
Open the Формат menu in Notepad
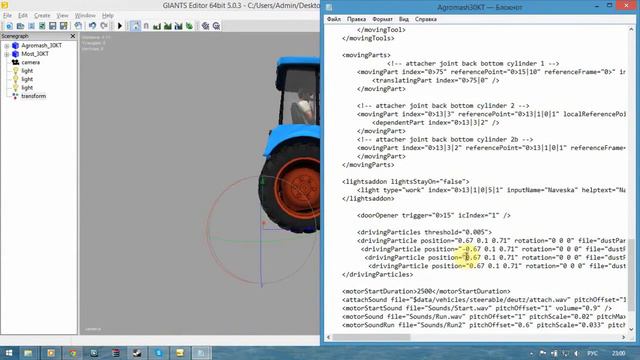pos(382,19)
